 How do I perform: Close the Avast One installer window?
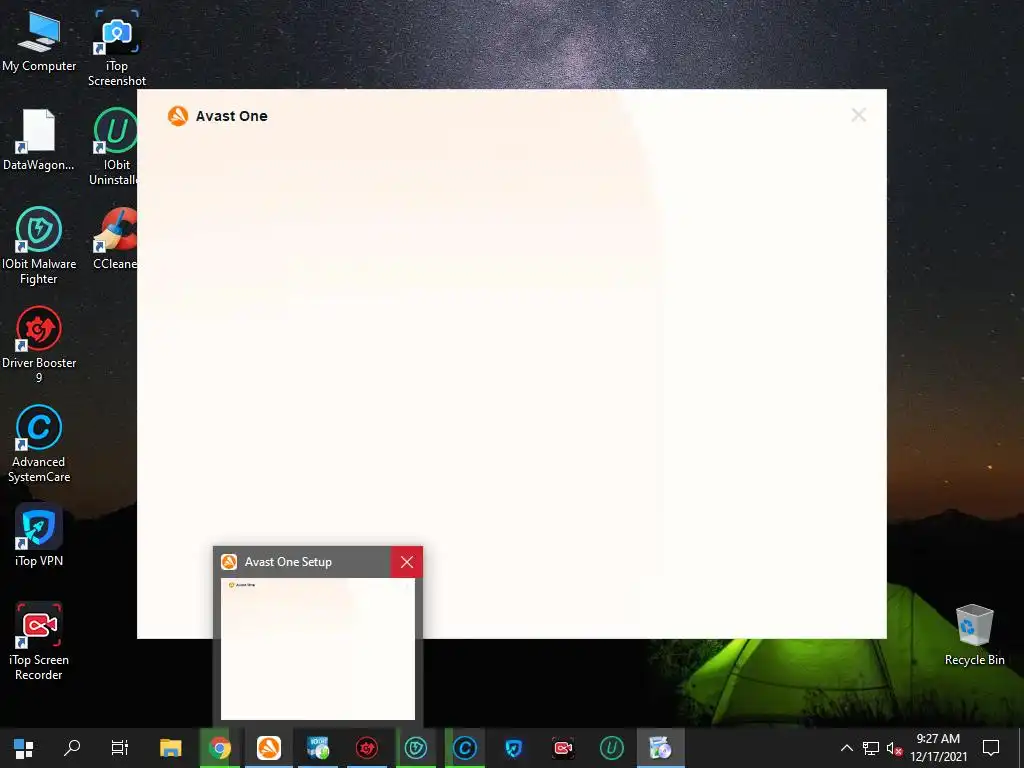click(x=858, y=116)
